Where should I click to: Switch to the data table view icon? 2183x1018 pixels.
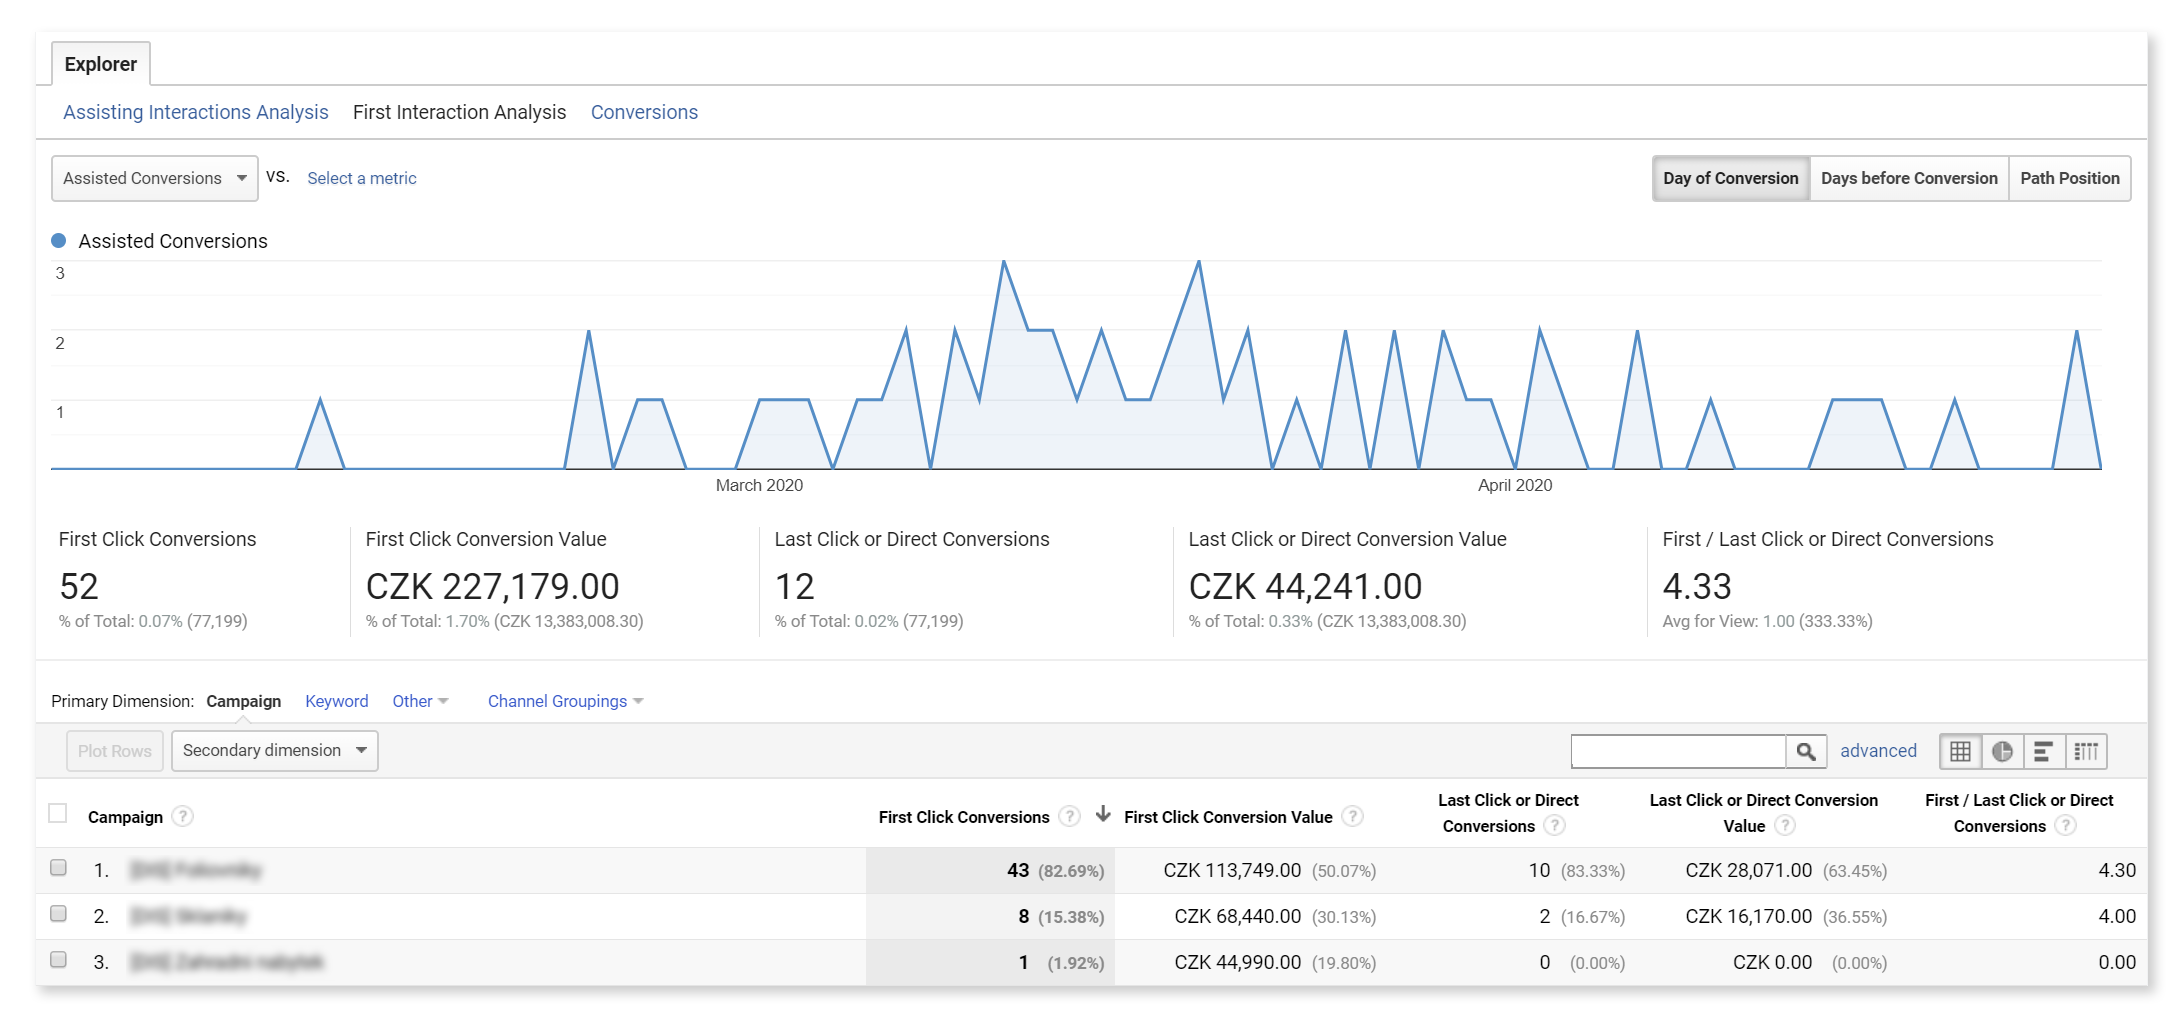1960,751
